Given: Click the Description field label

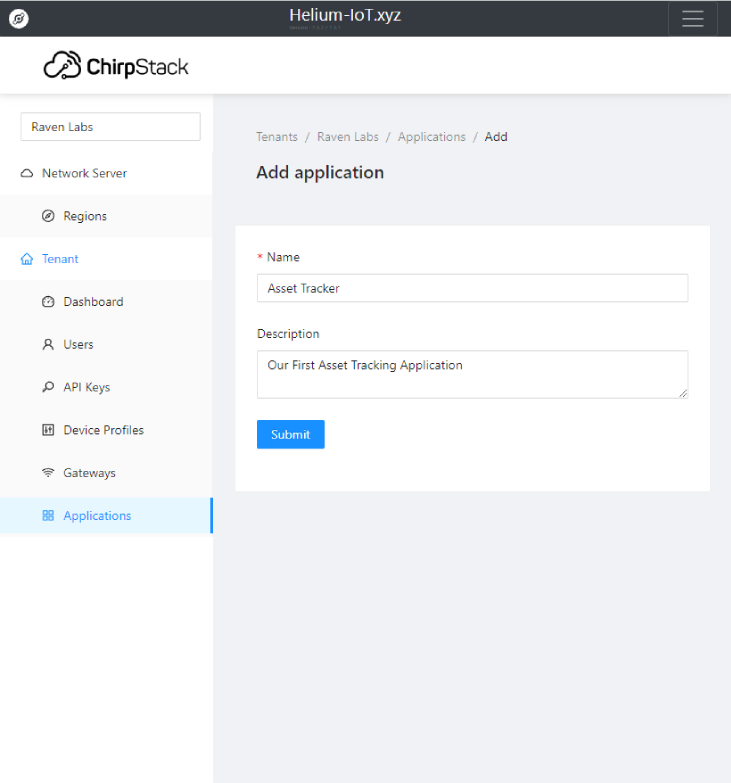Looking at the screenshot, I should point(288,334).
